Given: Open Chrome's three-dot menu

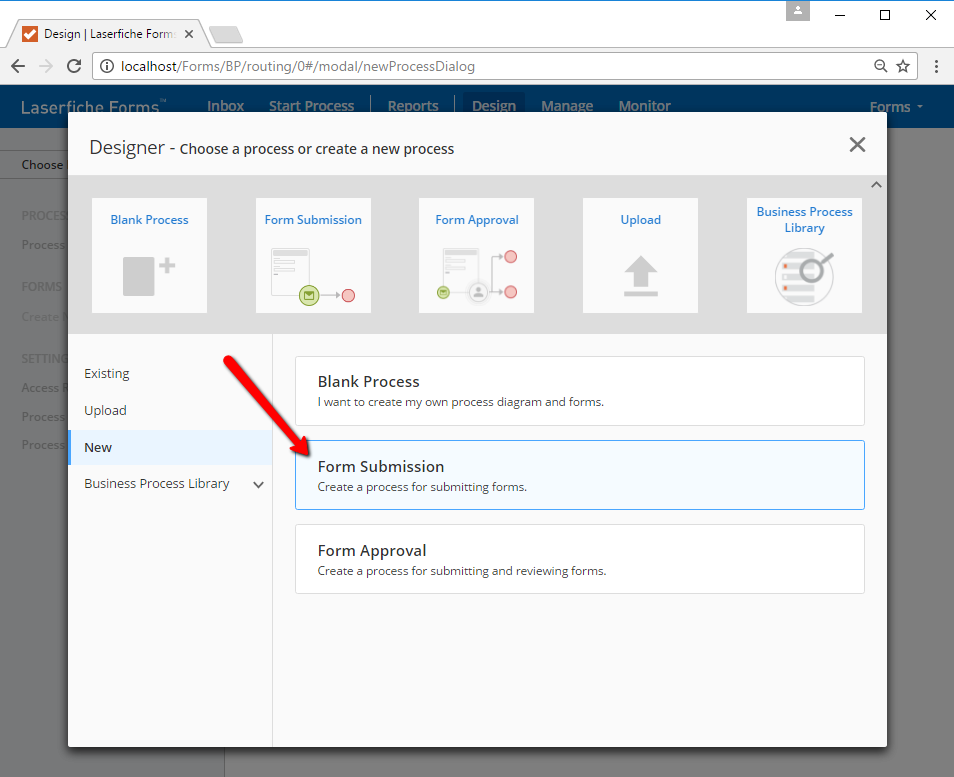Looking at the screenshot, I should click(x=936, y=66).
